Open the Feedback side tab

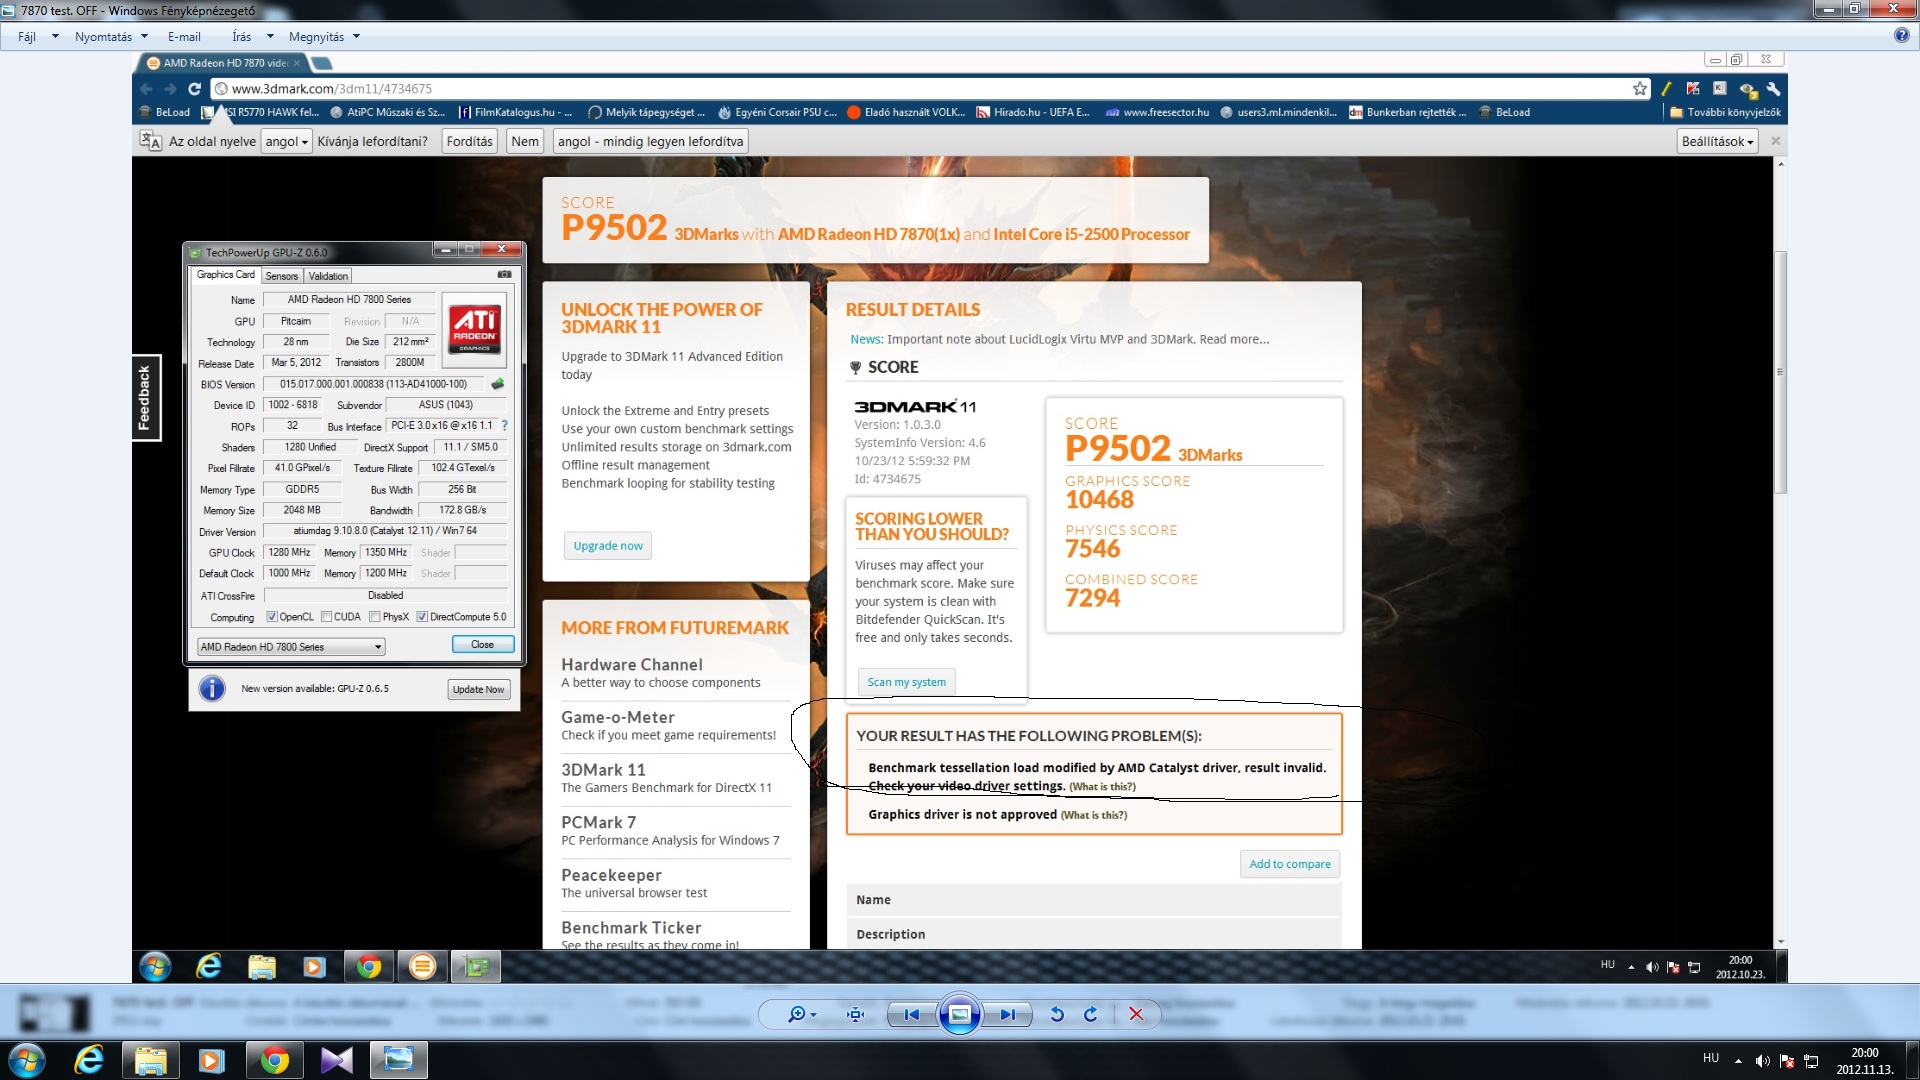(x=145, y=398)
